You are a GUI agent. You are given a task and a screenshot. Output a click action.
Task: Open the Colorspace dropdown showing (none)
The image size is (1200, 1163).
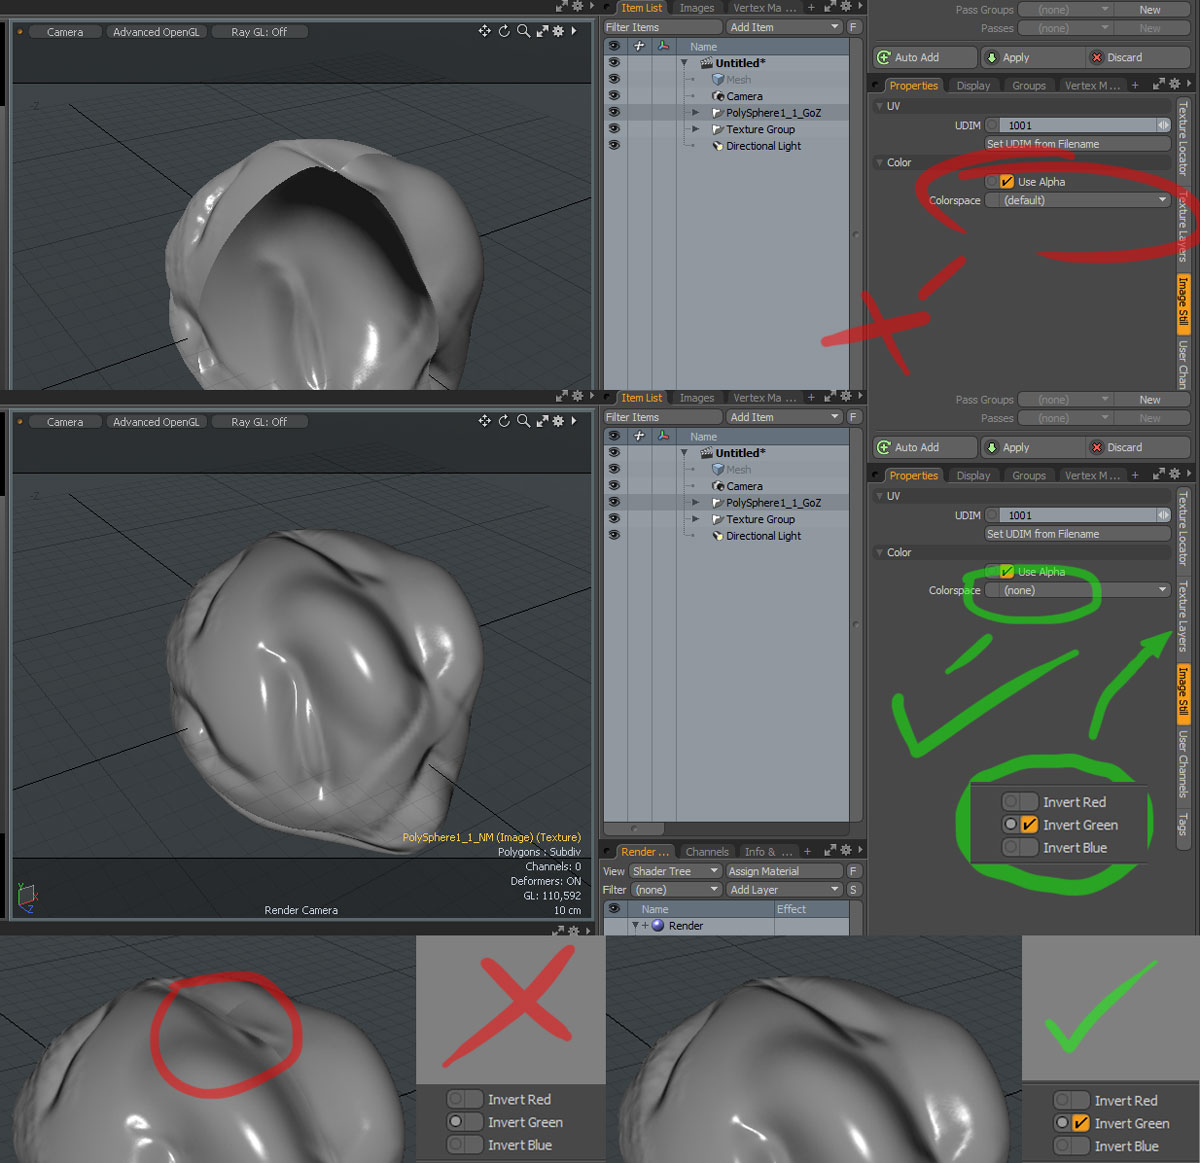(1078, 590)
